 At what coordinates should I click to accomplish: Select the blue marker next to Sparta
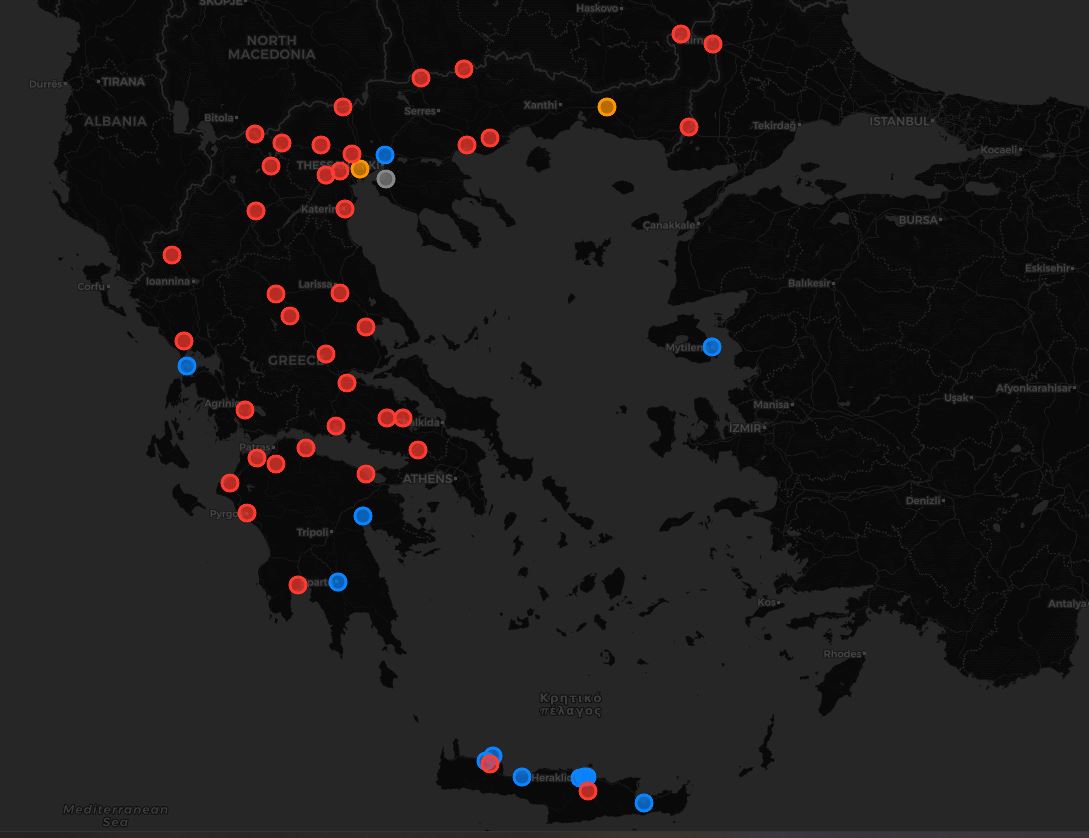(338, 582)
